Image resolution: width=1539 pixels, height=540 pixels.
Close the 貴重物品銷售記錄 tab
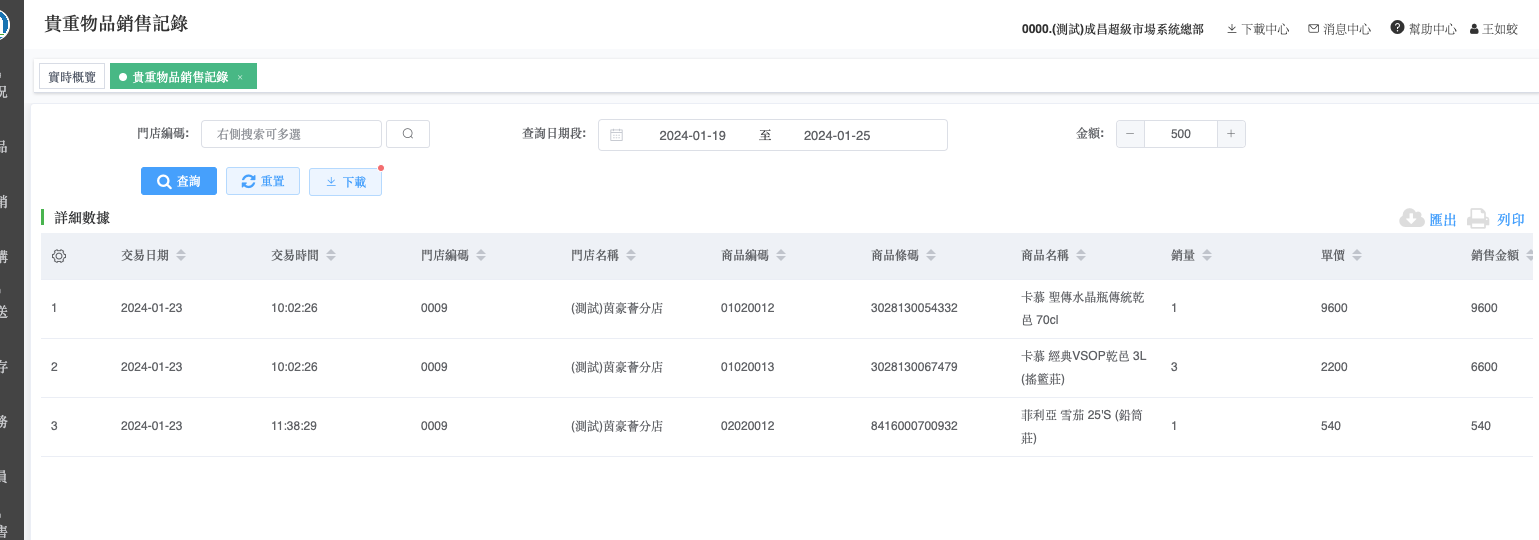pyautogui.click(x=240, y=77)
